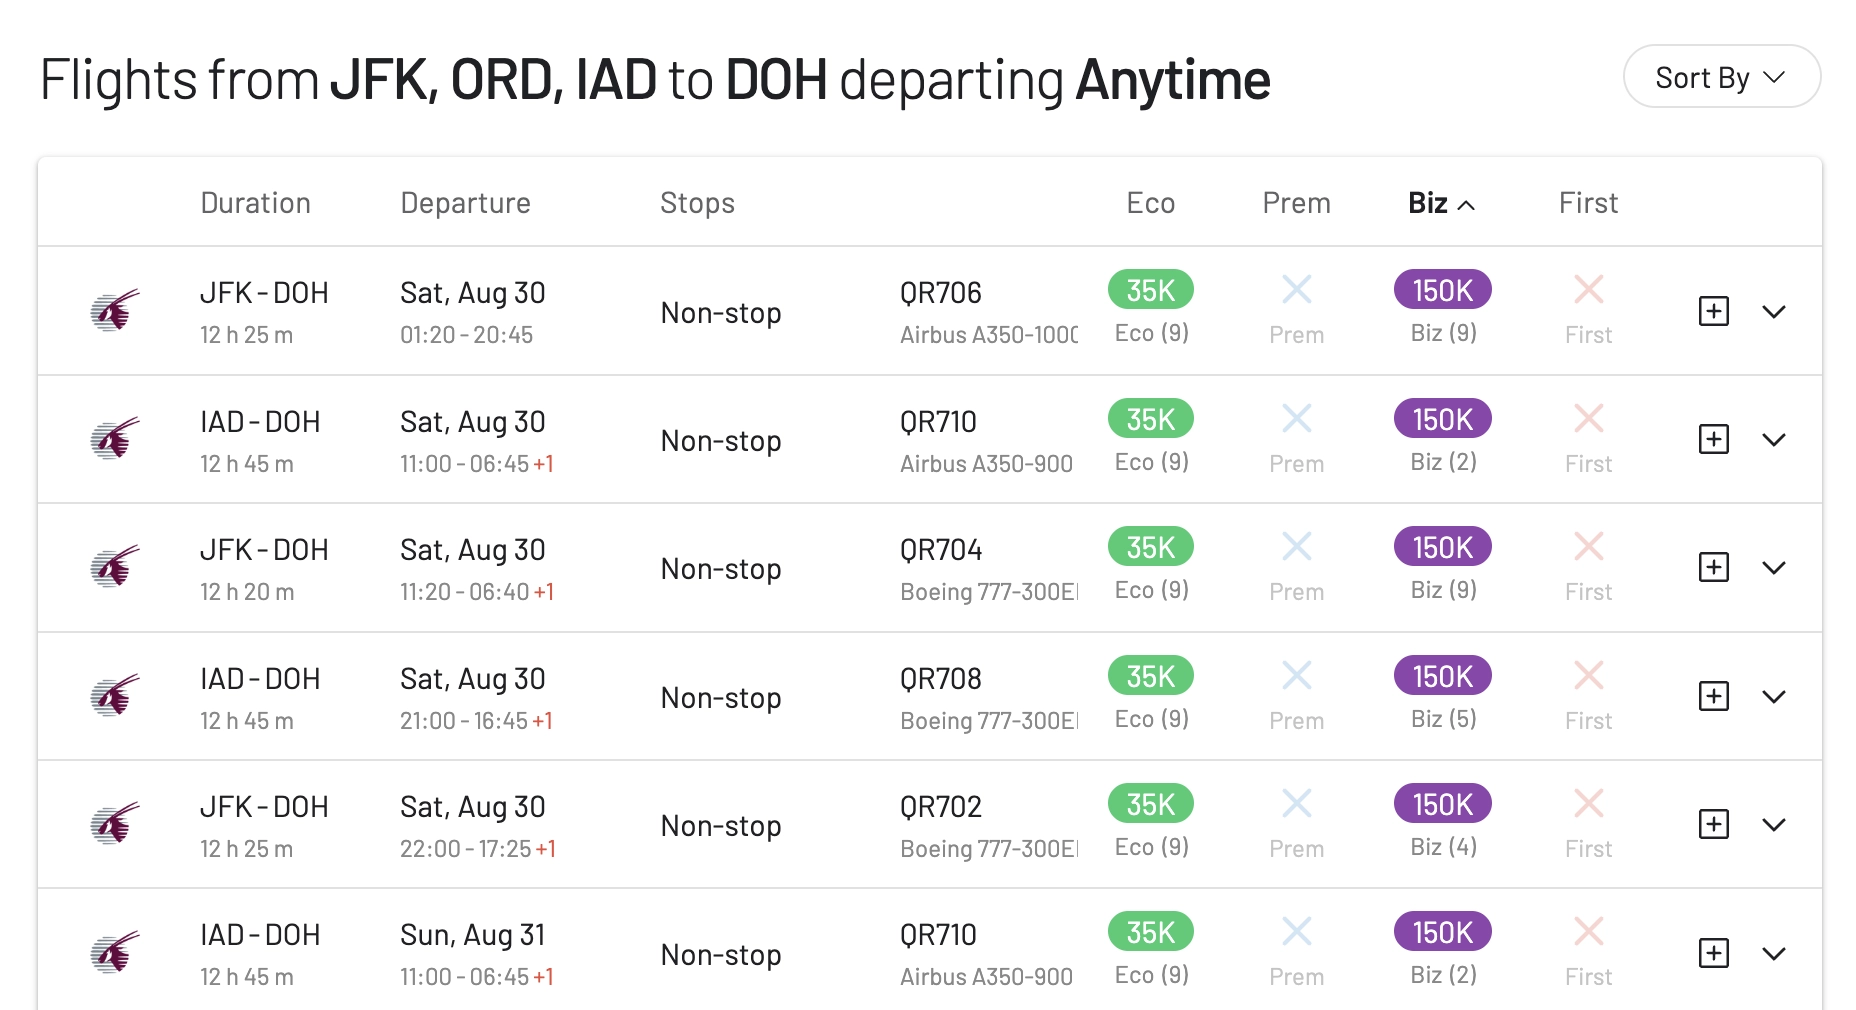This screenshot has width=1856, height=1010.
Task: Click plus icon for QR708 flight
Action: pos(1714,696)
